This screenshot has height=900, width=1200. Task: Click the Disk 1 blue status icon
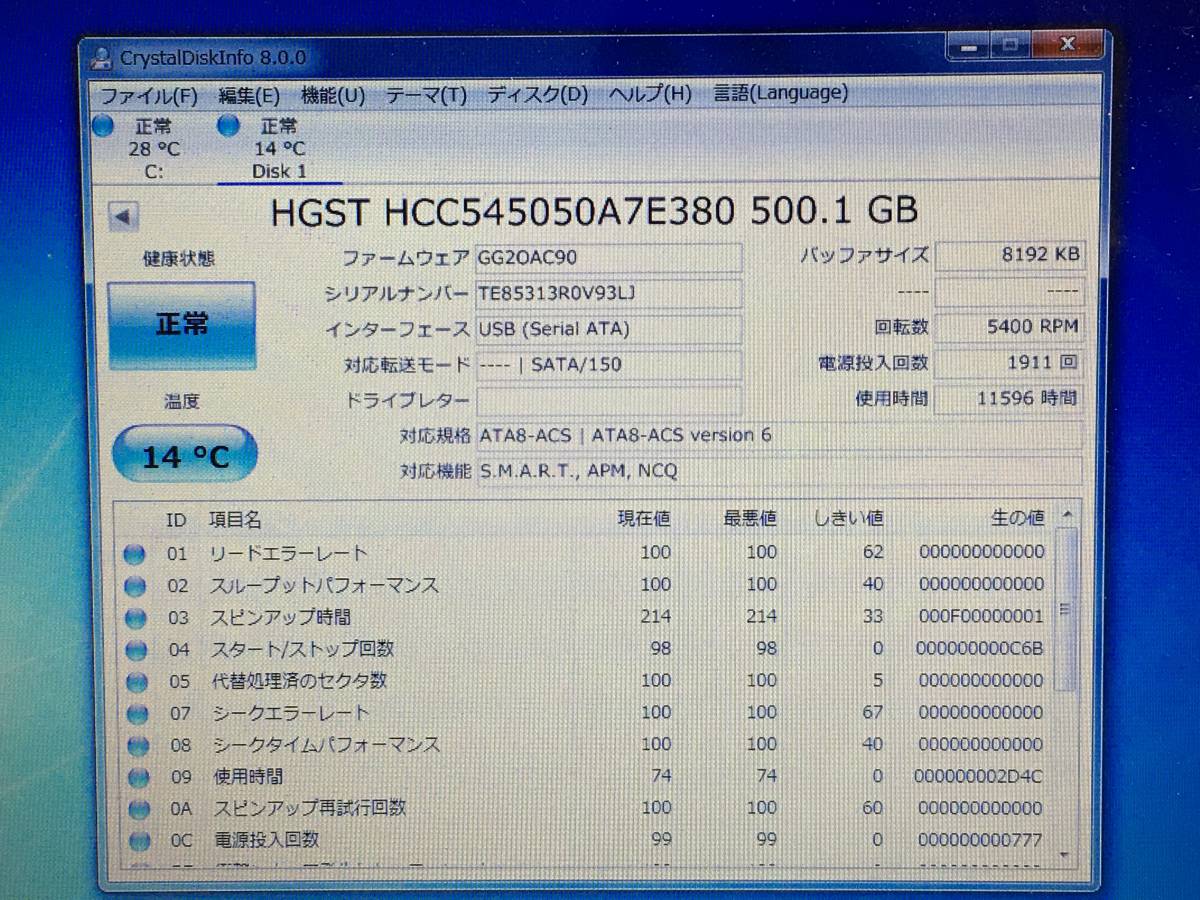pos(229,126)
